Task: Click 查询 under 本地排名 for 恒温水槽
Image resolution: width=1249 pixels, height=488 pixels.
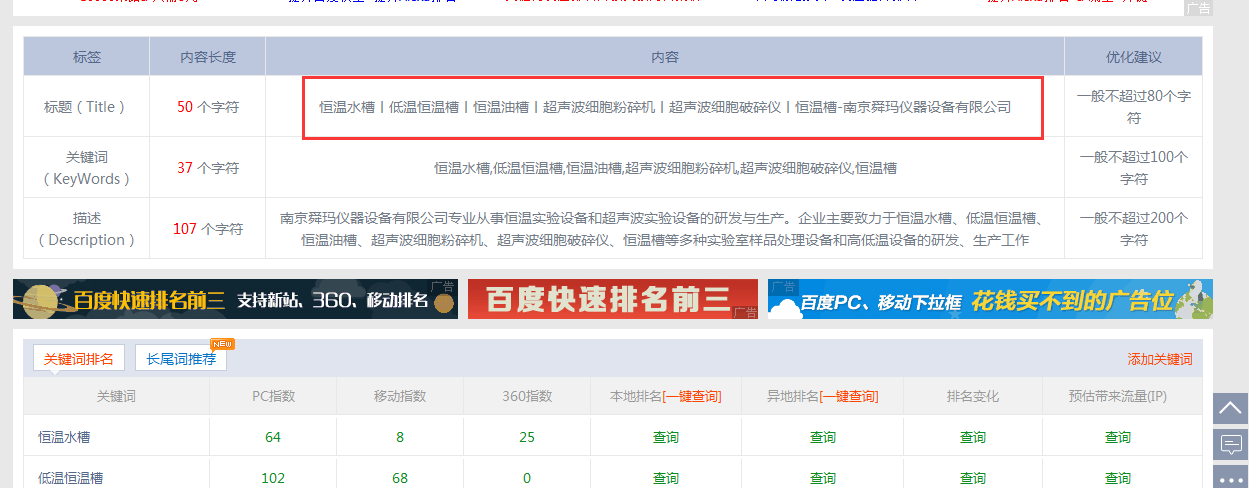Action: click(x=666, y=438)
